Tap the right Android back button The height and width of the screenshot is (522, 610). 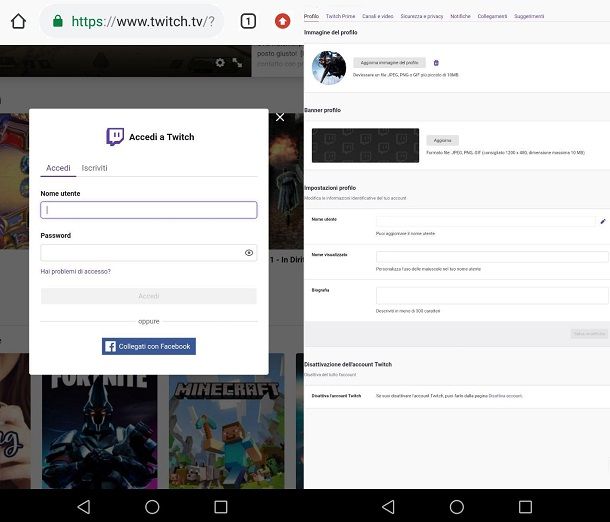point(389,506)
